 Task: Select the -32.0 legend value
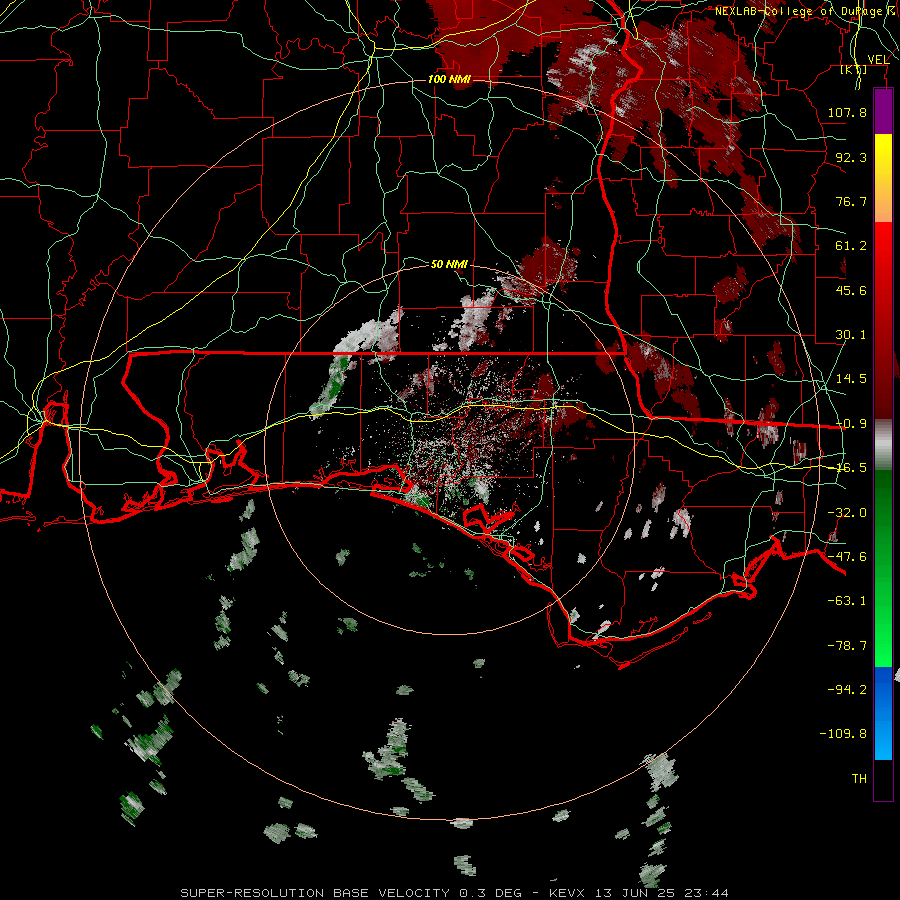coord(847,513)
